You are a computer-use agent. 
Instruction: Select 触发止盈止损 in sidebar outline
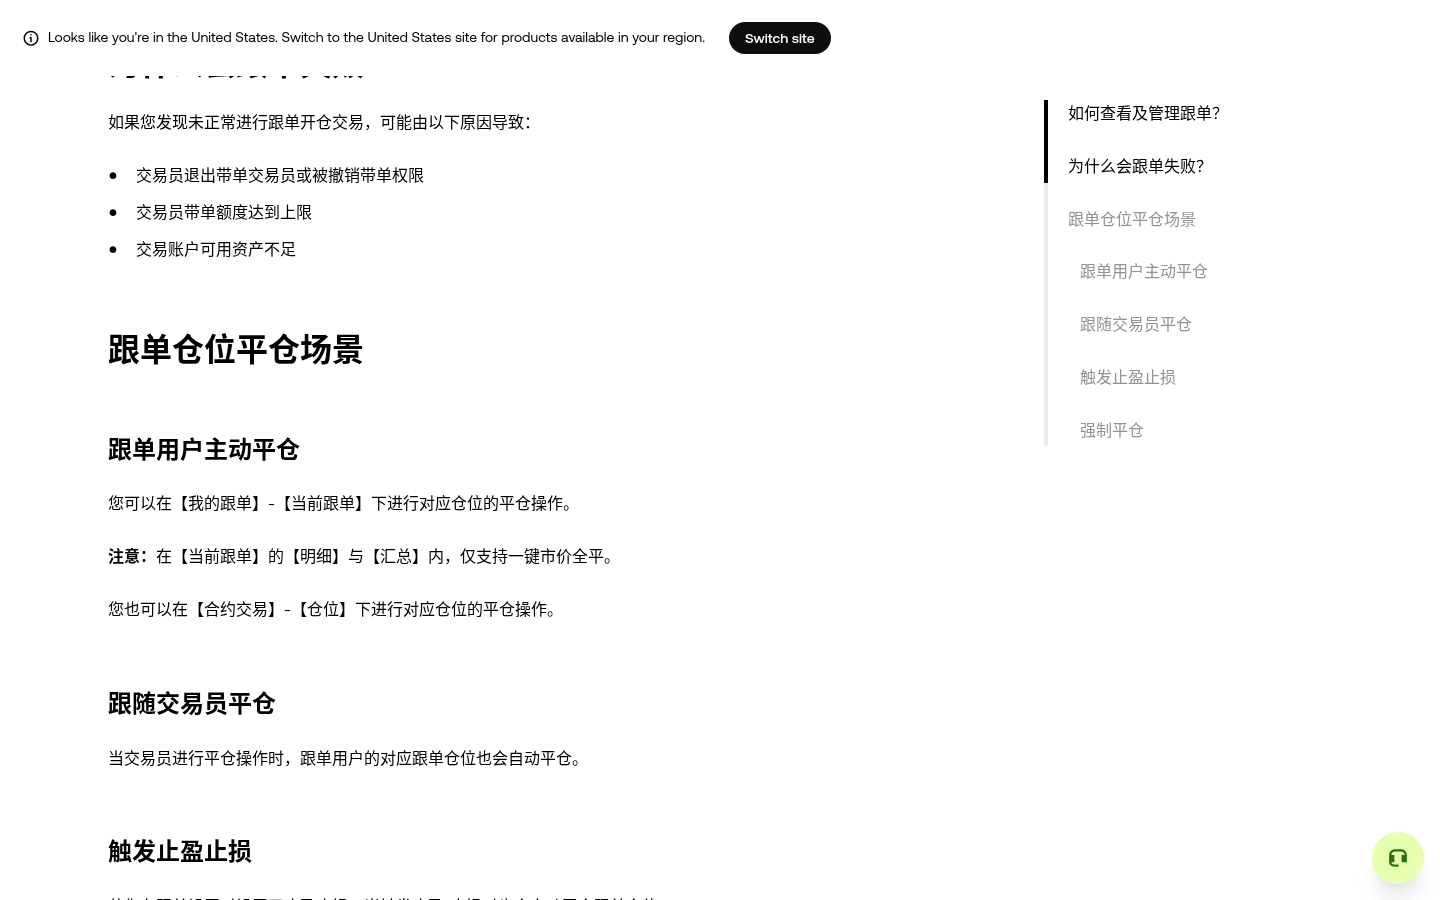click(x=1128, y=377)
